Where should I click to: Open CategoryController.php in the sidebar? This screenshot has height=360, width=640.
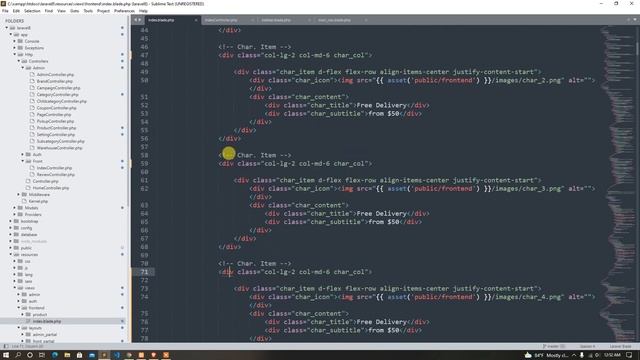pos(58,94)
